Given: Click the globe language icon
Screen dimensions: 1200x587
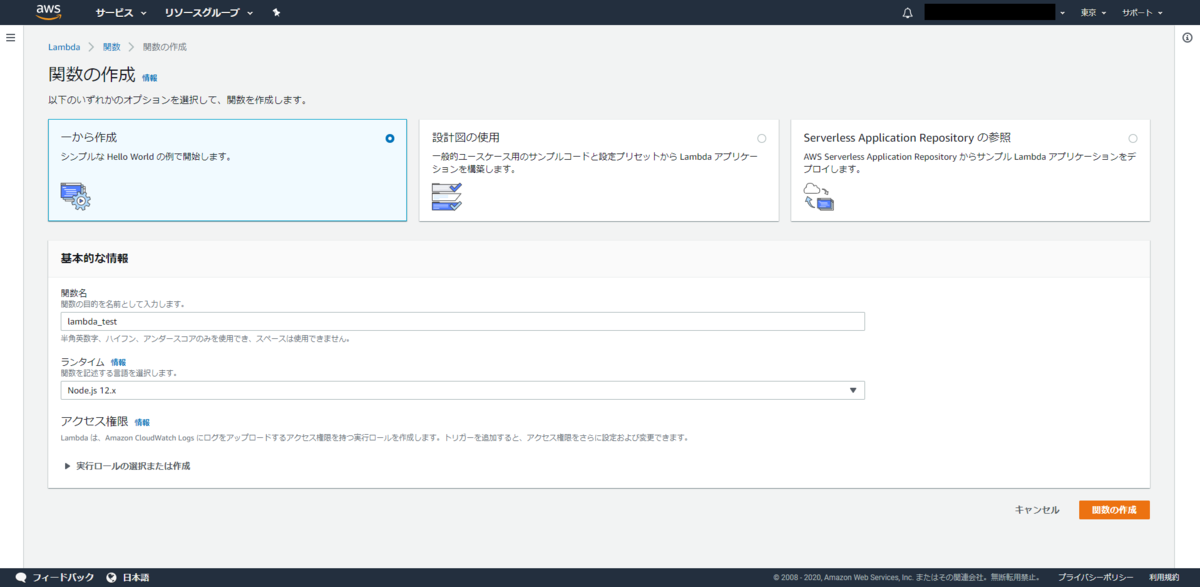Looking at the screenshot, I should click(111, 578).
